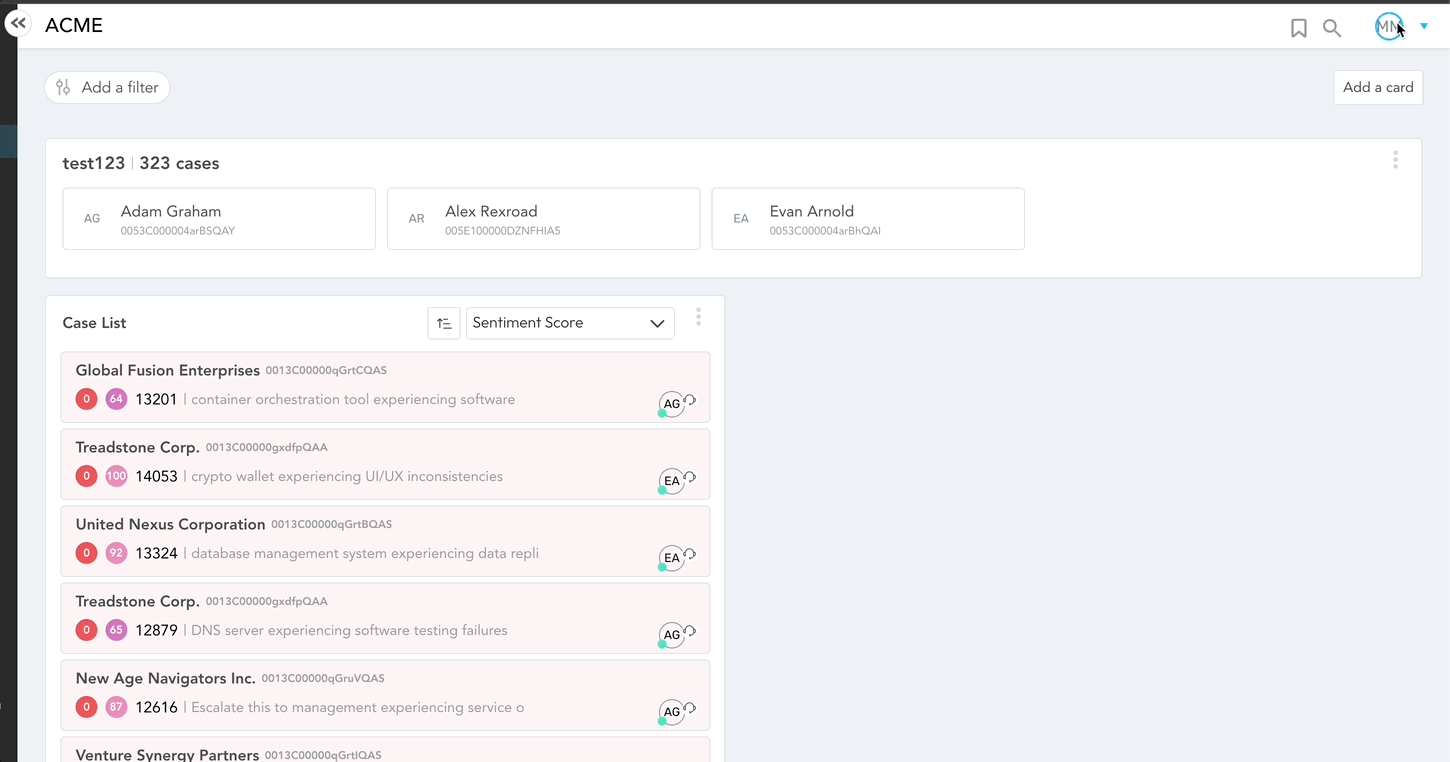The width and height of the screenshot is (1450, 762).
Task: Click the bookmark icon in header
Action: 1299,28
